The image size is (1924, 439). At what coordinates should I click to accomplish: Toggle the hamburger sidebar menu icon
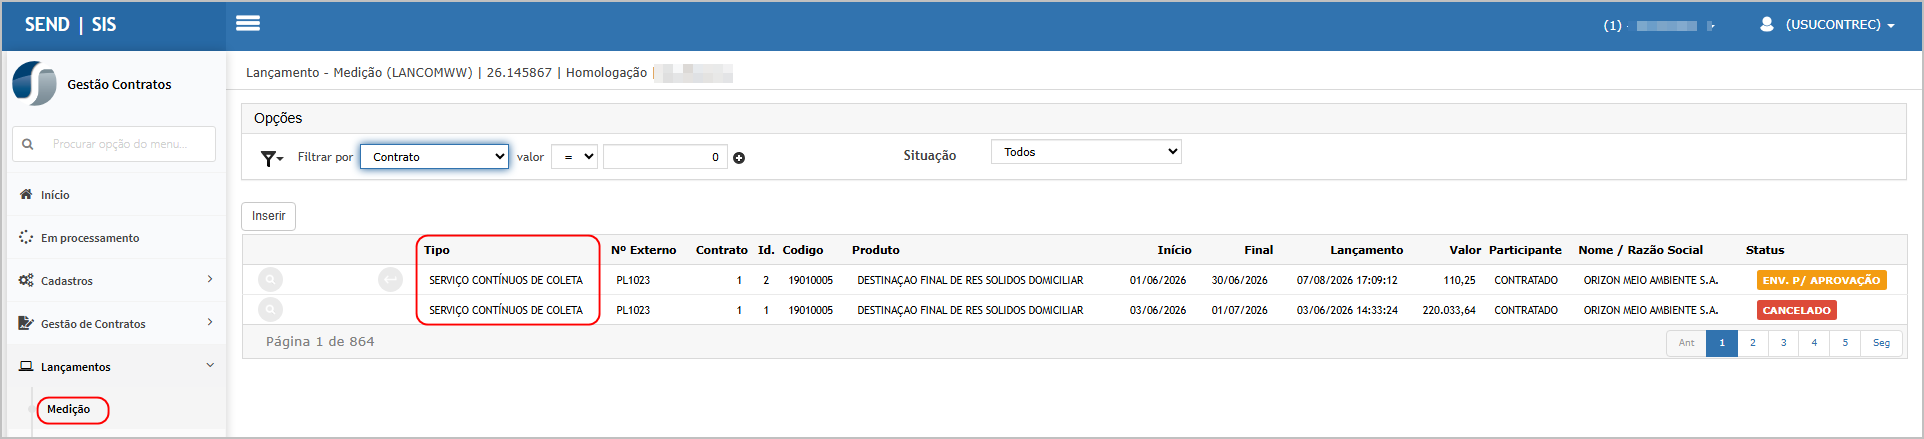click(x=248, y=24)
